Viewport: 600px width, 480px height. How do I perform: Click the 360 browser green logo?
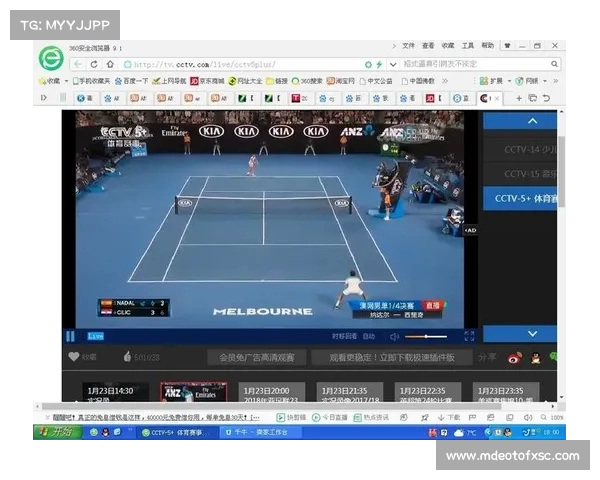click(x=51, y=57)
